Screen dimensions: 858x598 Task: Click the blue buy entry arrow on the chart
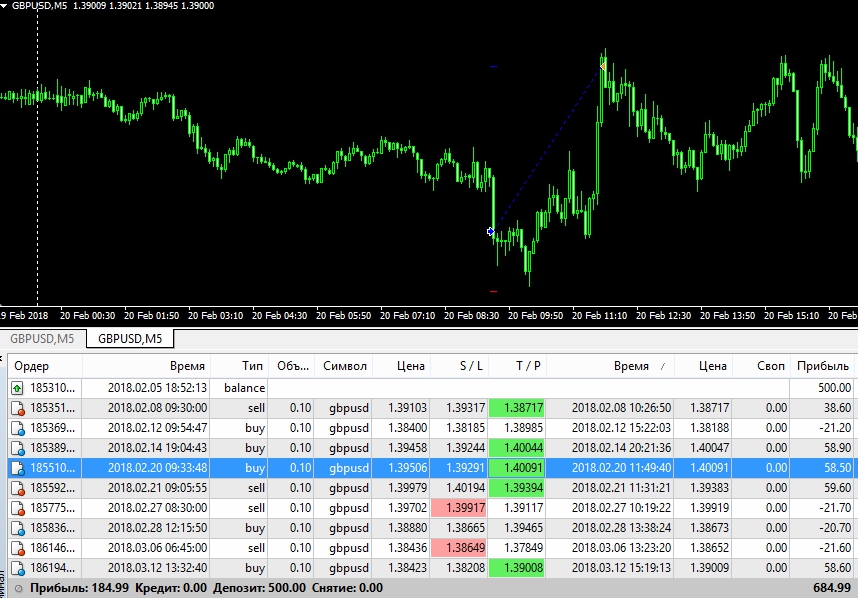pyautogui.click(x=490, y=231)
